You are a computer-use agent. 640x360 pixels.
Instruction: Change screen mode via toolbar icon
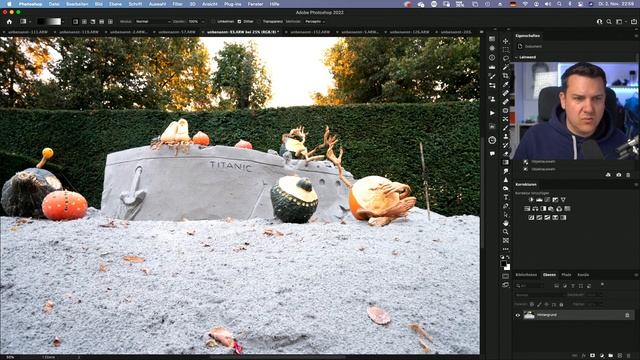tap(506, 284)
